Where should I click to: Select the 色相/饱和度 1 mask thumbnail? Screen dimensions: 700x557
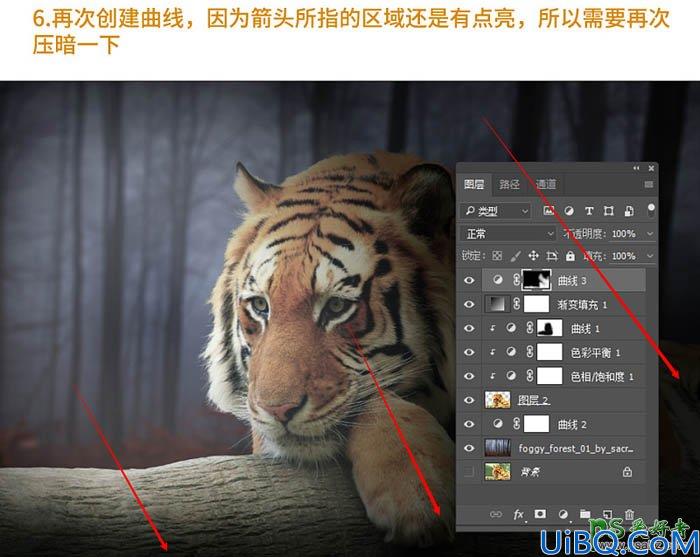point(550,376)
